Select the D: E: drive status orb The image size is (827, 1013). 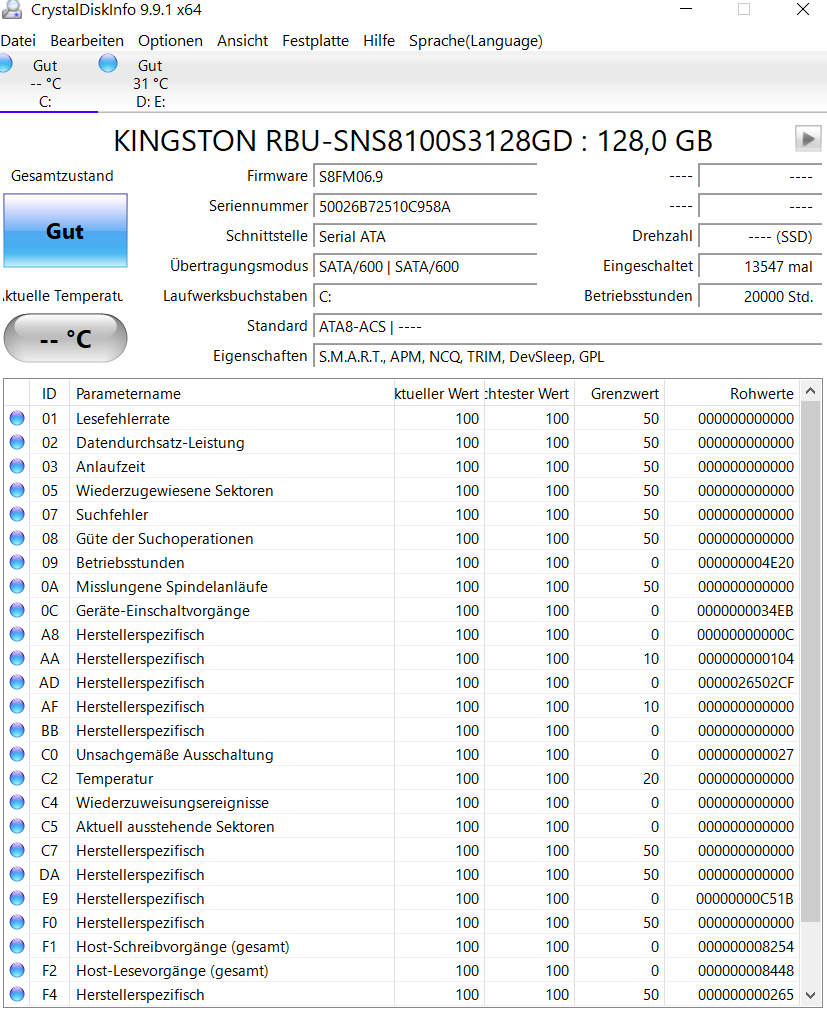(108, 63)
